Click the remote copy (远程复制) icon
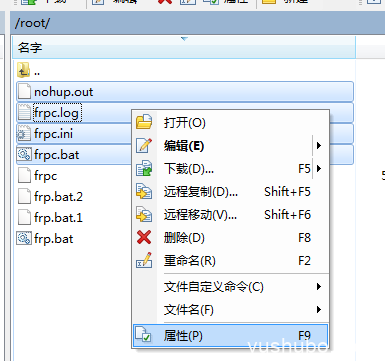Viewport: 385px width, 361px height. 144,191
